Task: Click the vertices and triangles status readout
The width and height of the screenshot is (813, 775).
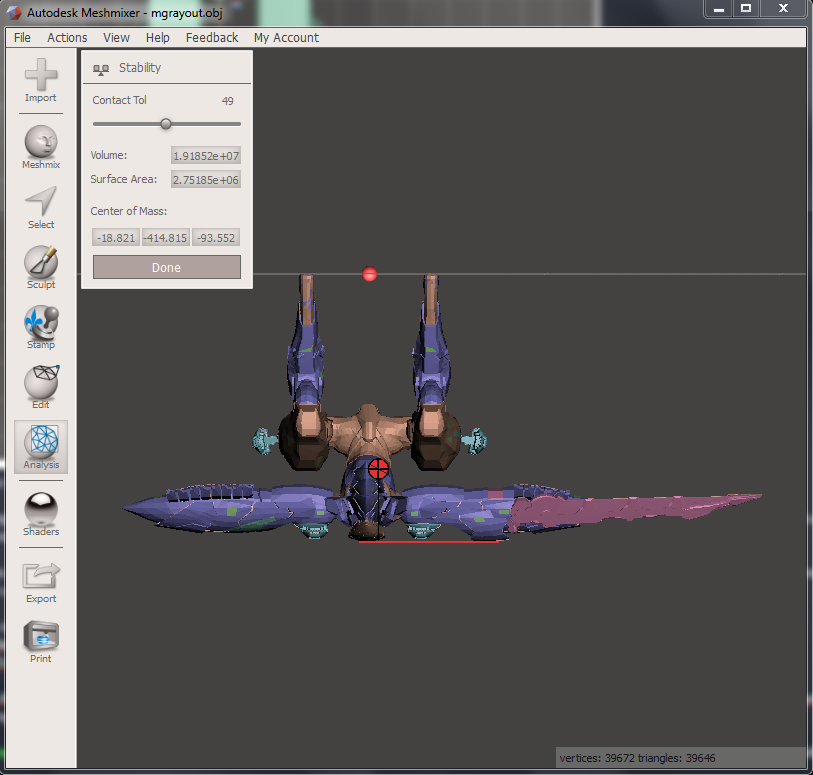Action: pos(637,758)
